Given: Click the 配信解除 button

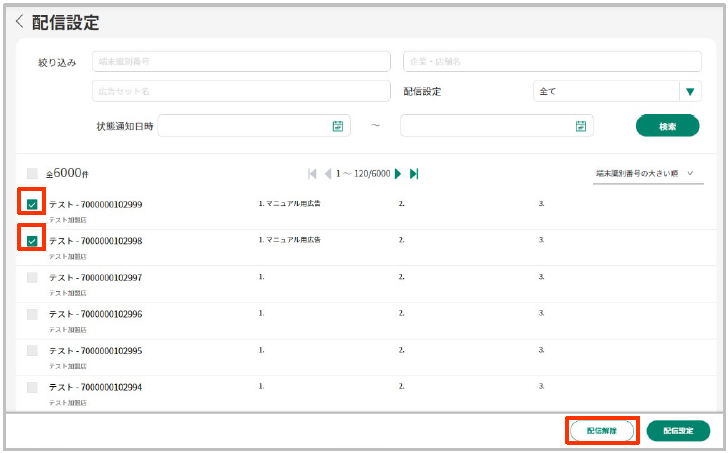Looking at the screenshot, I should click(602, 431).
